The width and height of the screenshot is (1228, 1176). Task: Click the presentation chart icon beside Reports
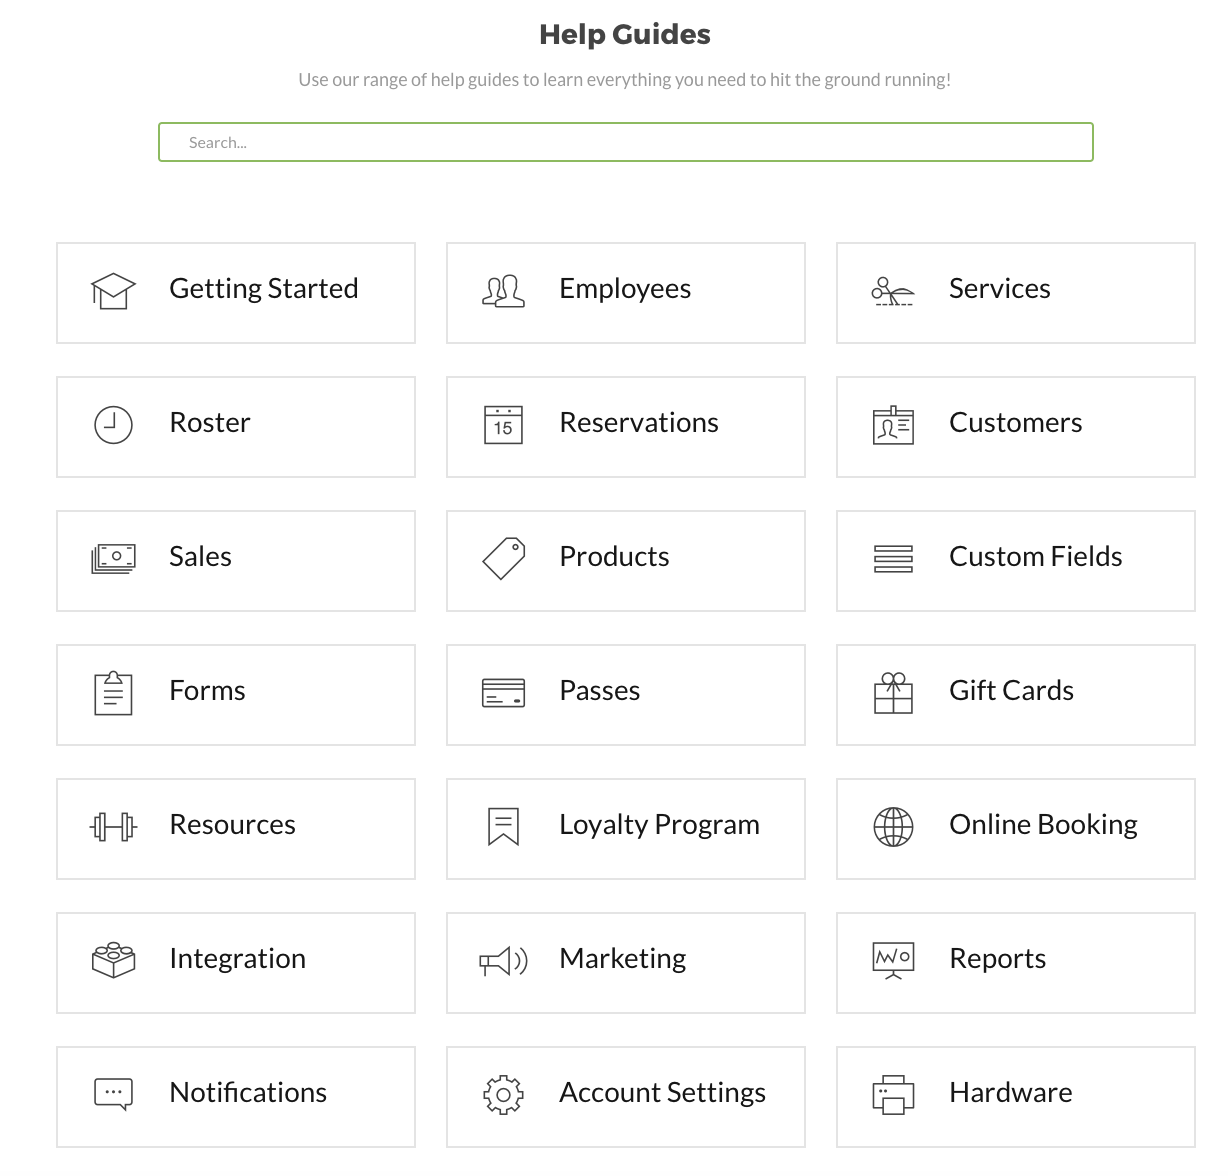click(x=893, y=961)
